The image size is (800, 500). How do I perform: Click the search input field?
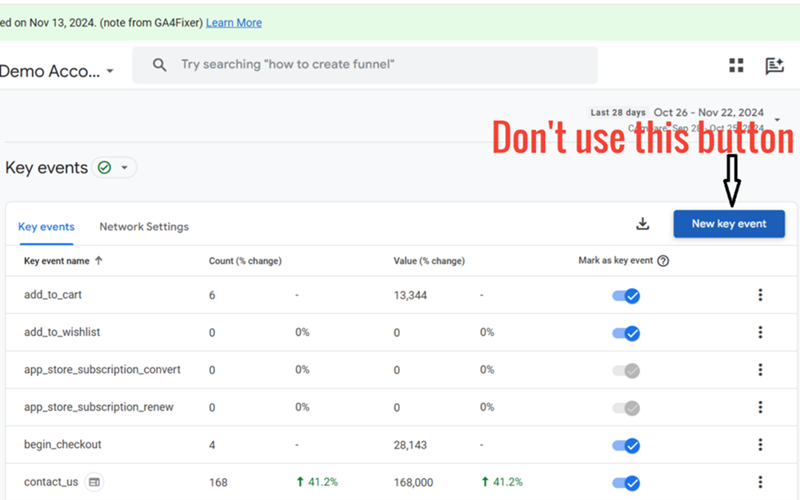click(365, 65)
